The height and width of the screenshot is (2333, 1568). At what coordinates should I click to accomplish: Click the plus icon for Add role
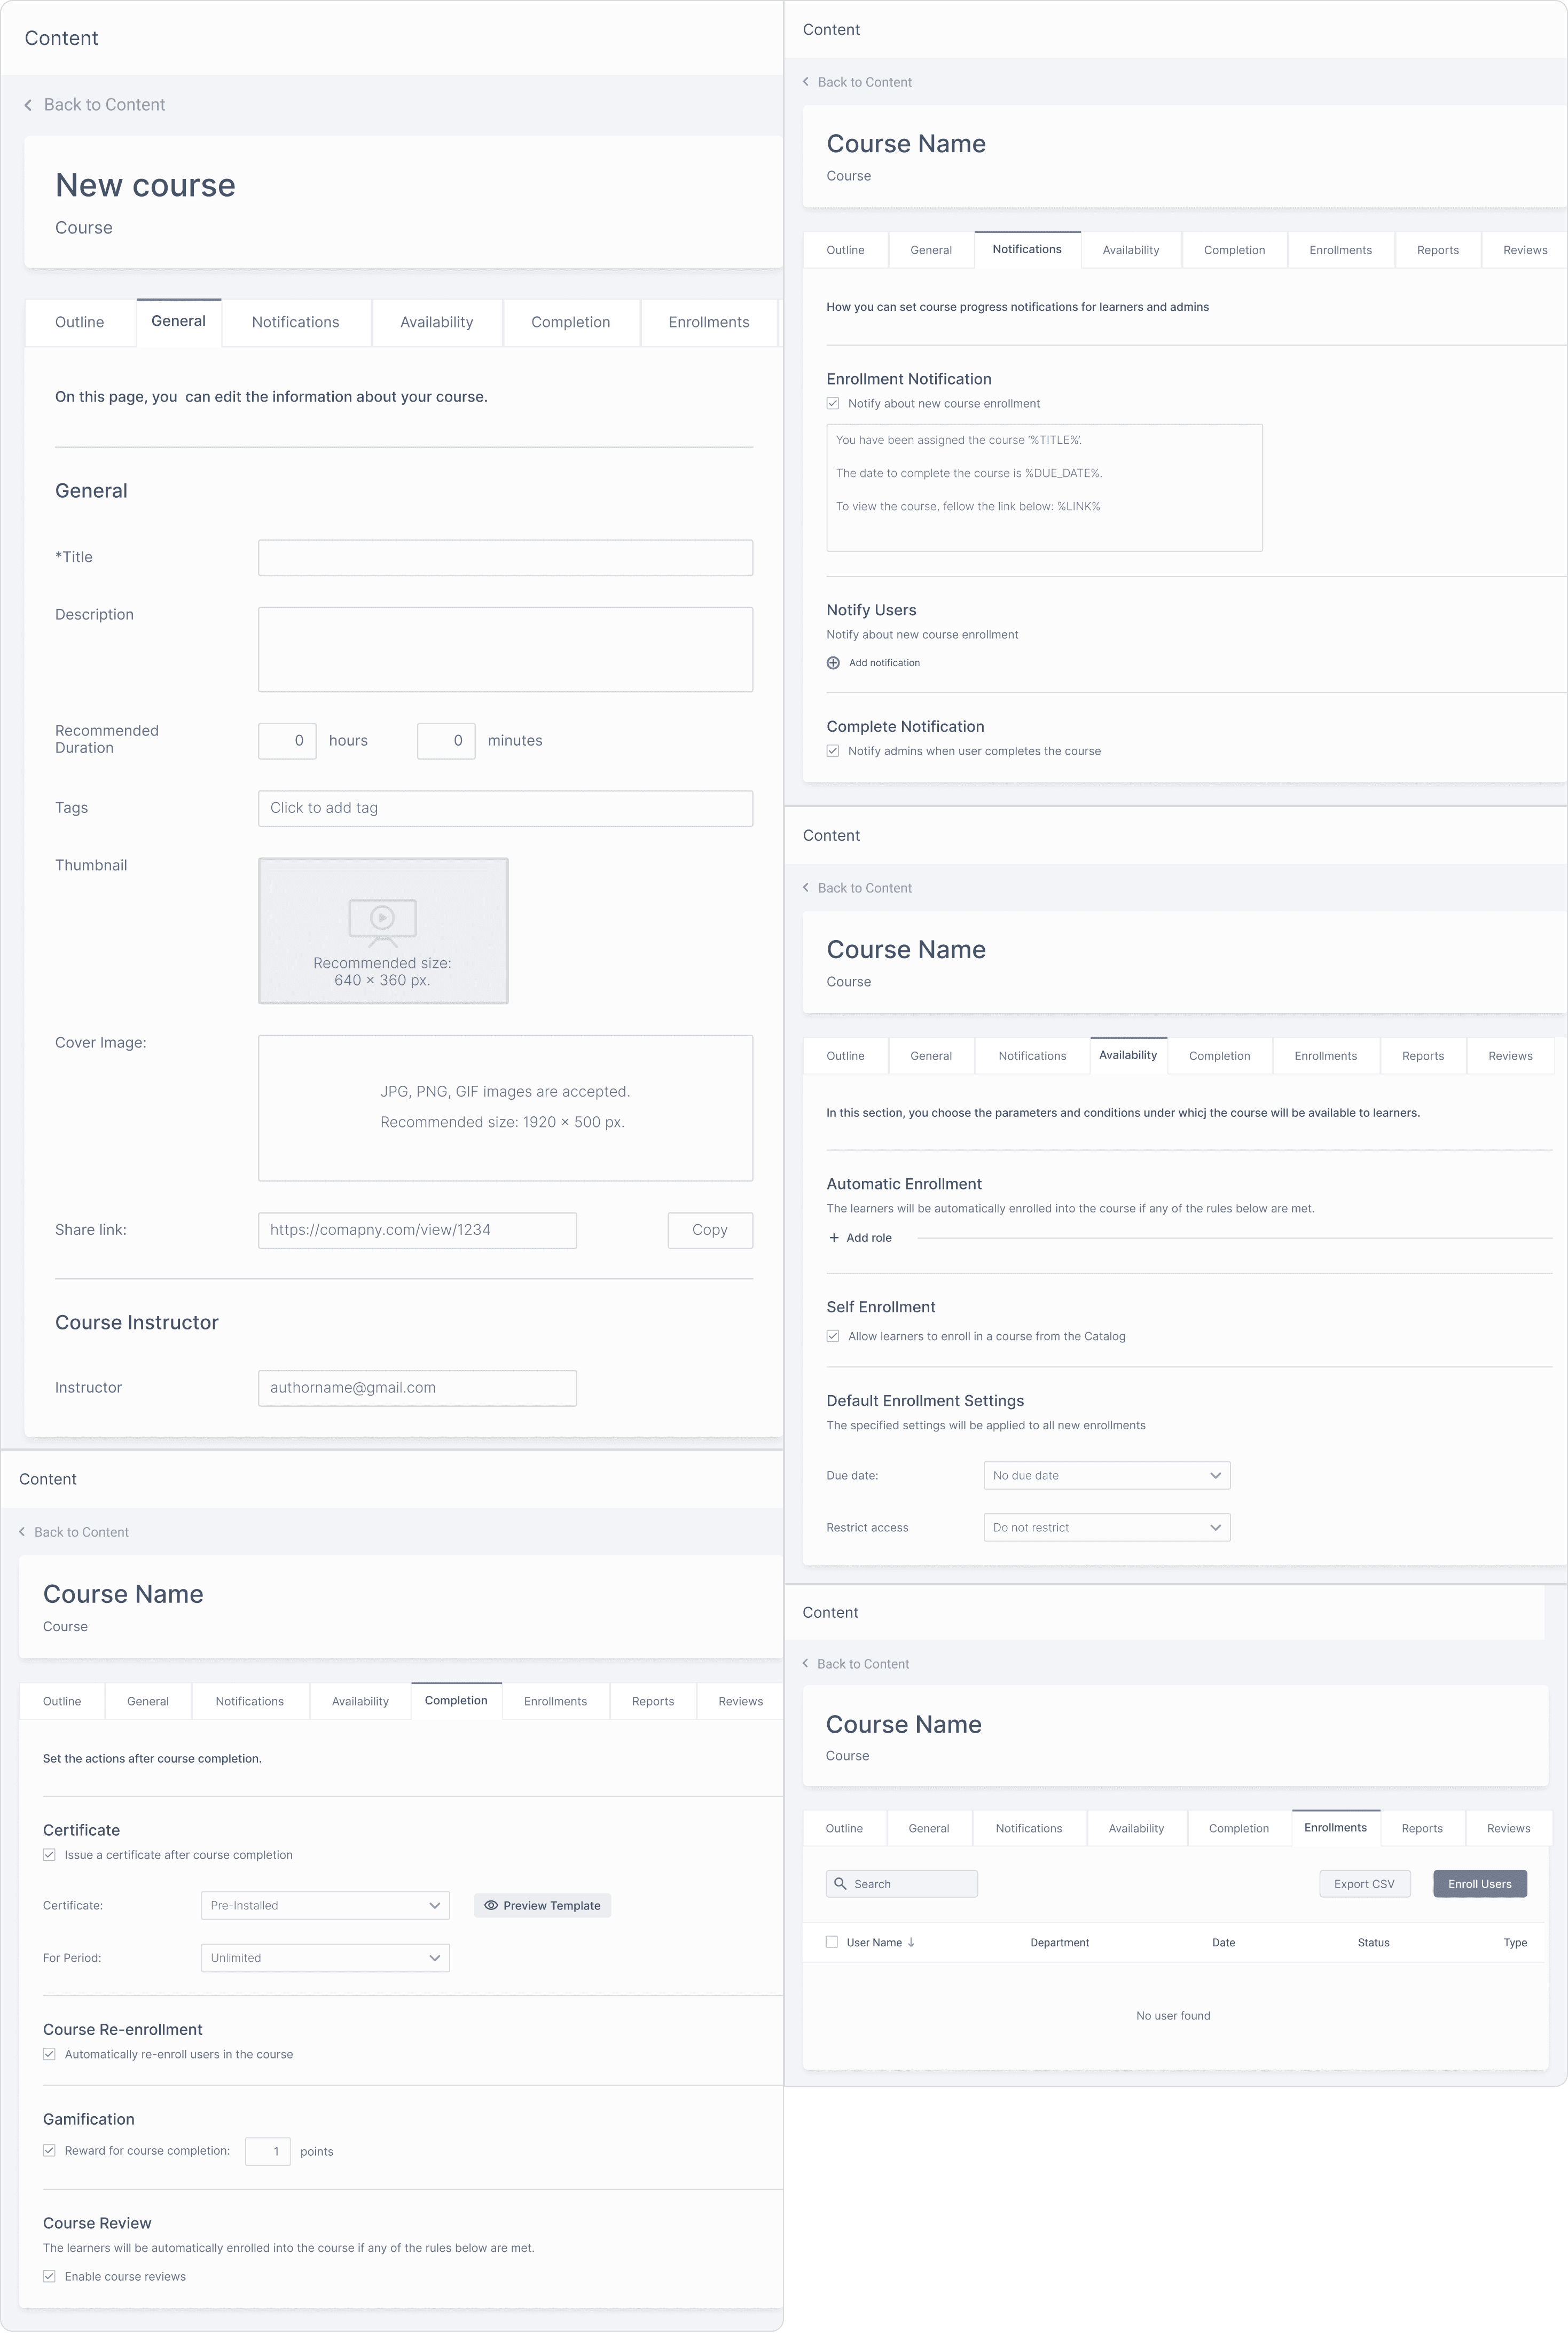tap(834, 1238)
